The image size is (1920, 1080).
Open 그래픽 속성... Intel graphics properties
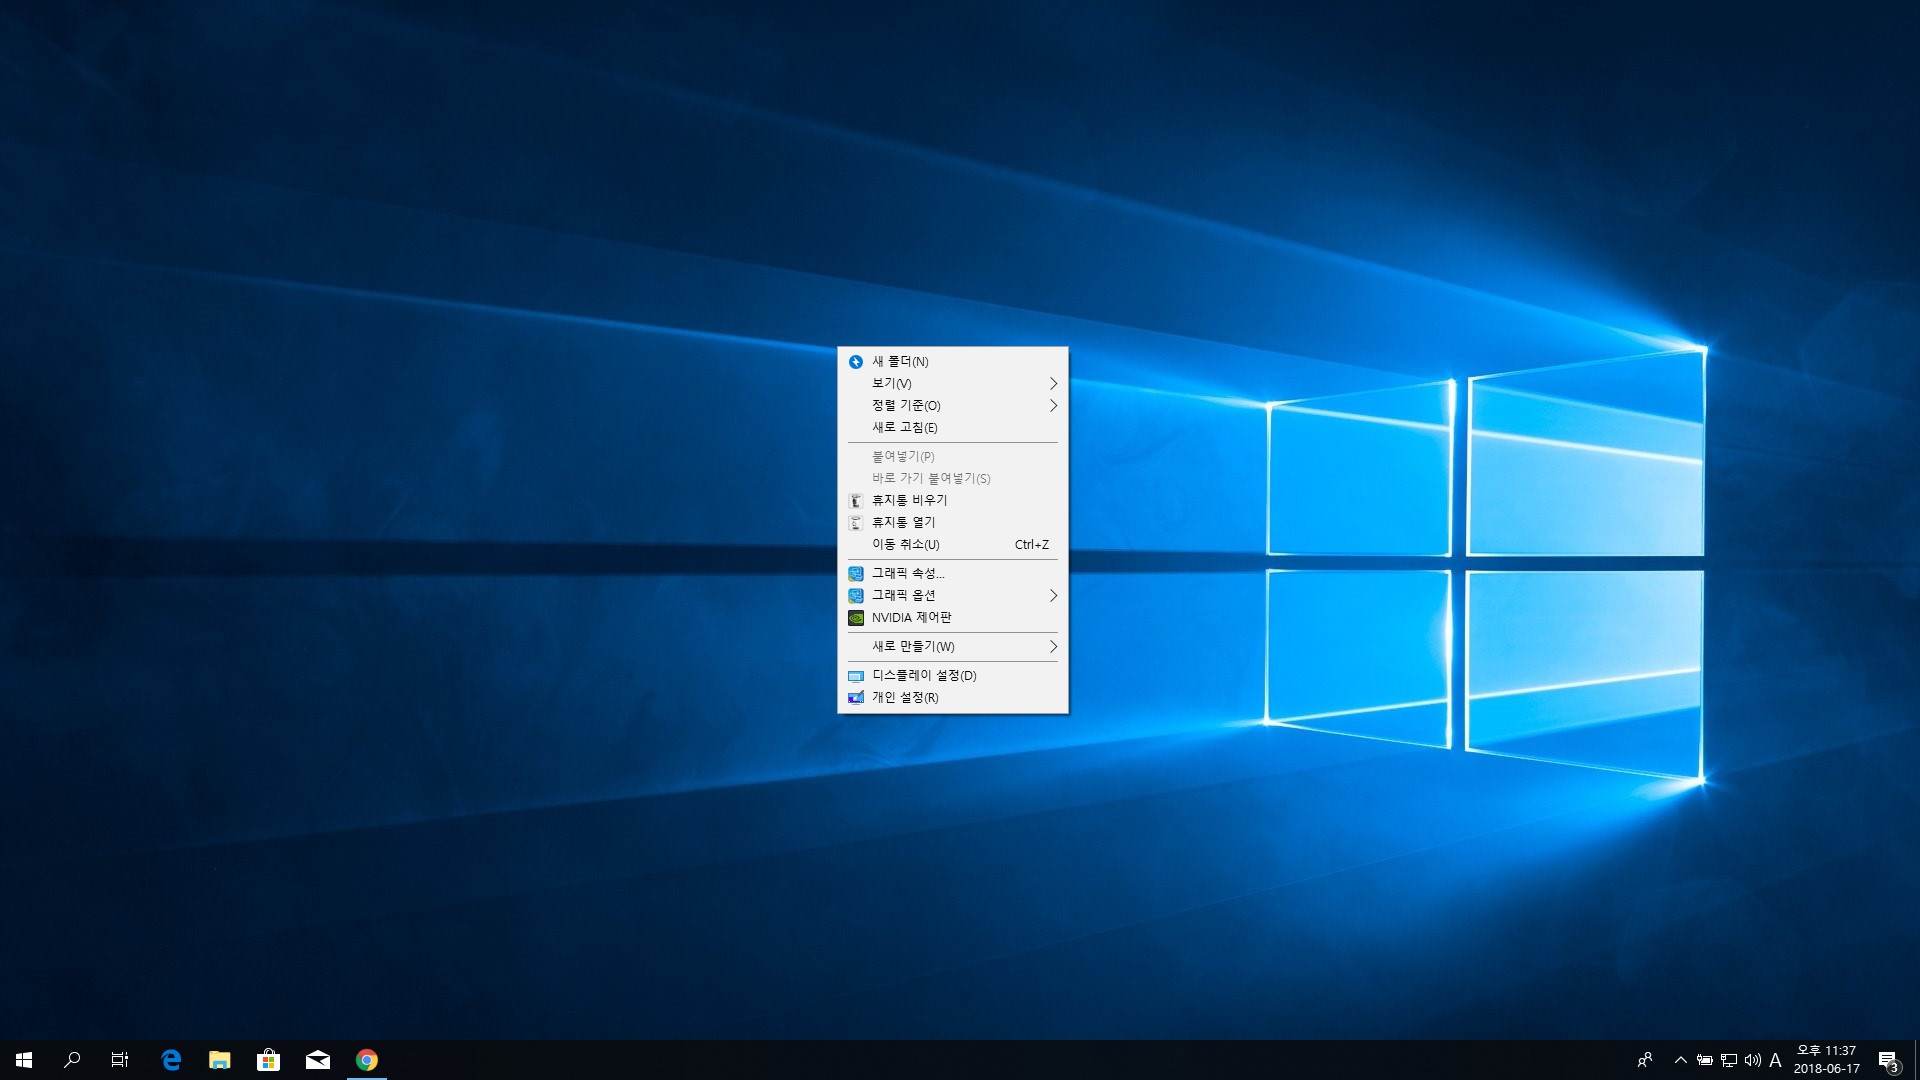point(952,573)
